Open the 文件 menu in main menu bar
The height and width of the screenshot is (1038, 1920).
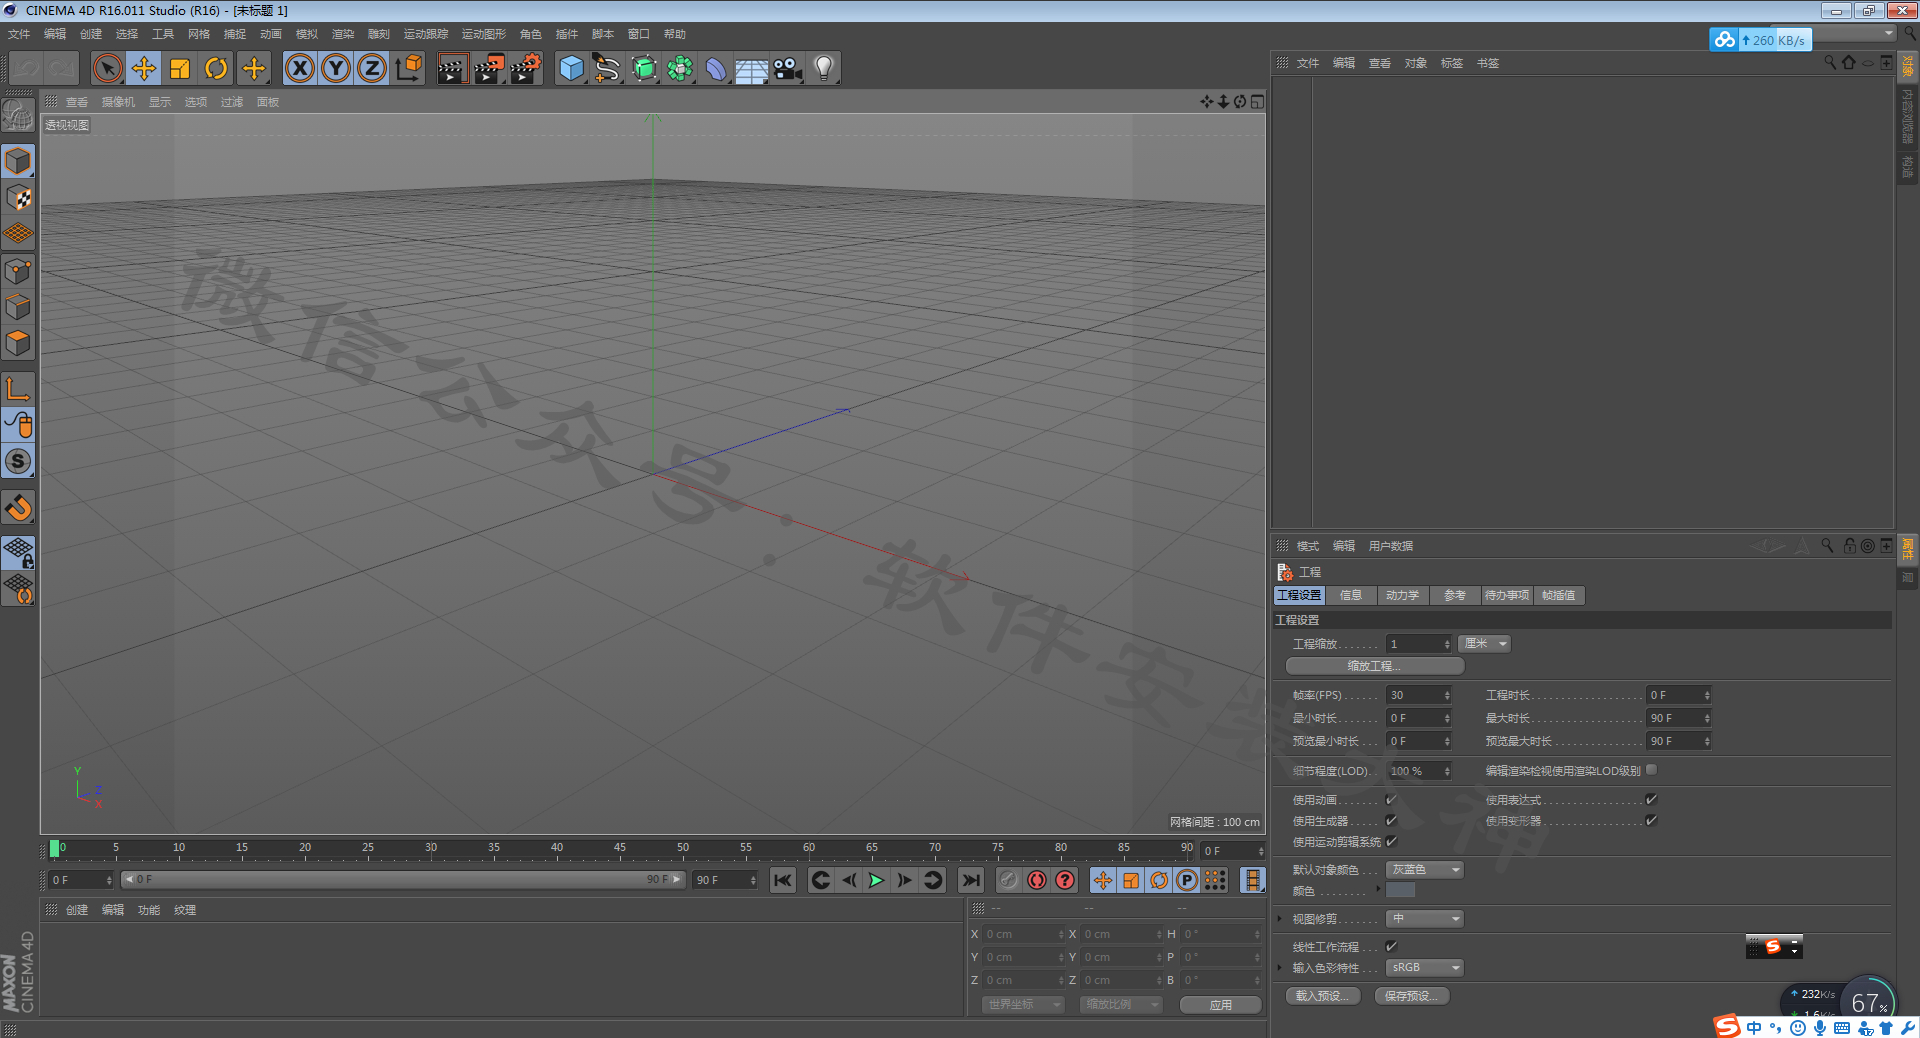point(19,34)
